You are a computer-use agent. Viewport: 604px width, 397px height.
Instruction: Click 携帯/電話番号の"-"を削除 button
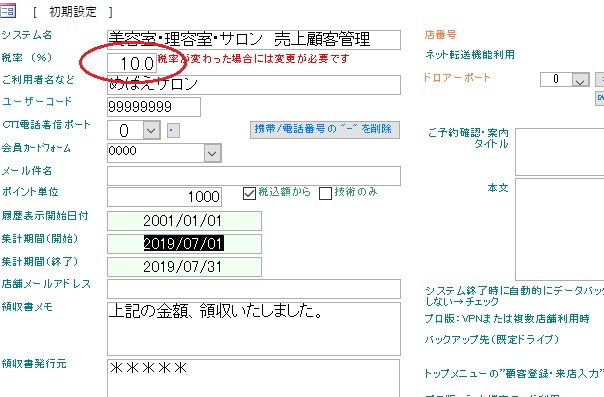325,129
